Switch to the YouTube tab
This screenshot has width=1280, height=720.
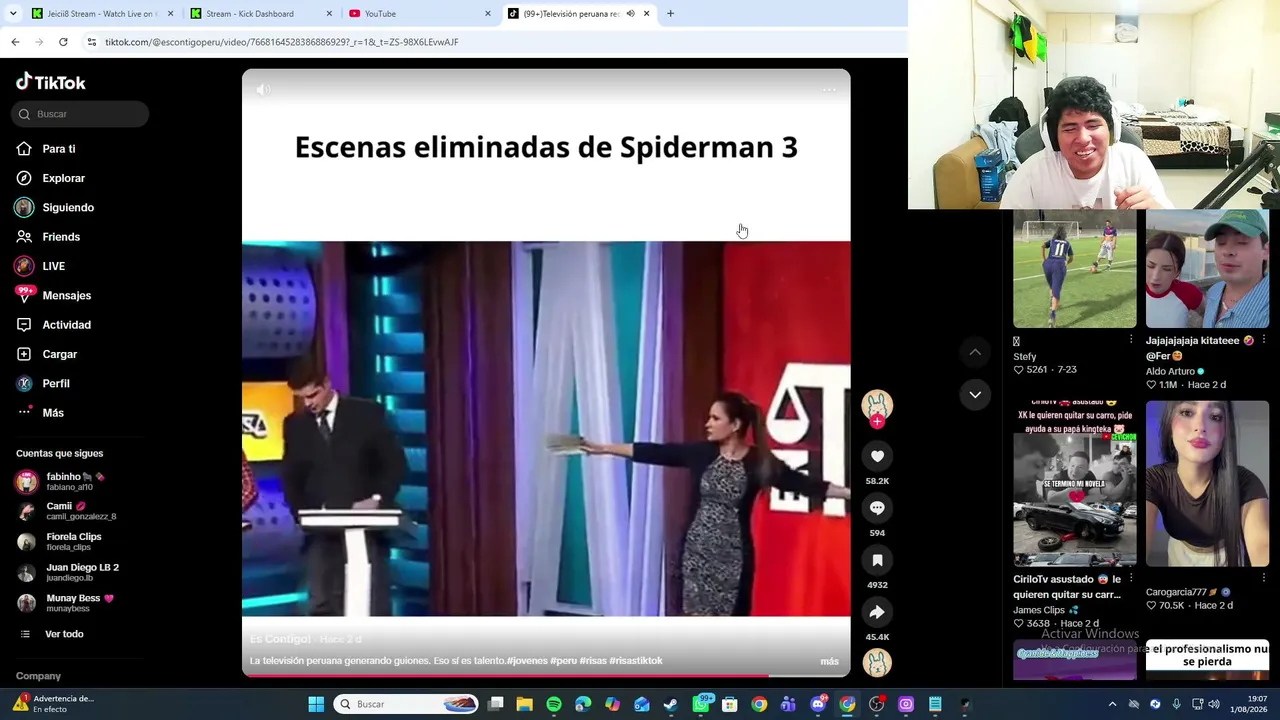[419, 13]
